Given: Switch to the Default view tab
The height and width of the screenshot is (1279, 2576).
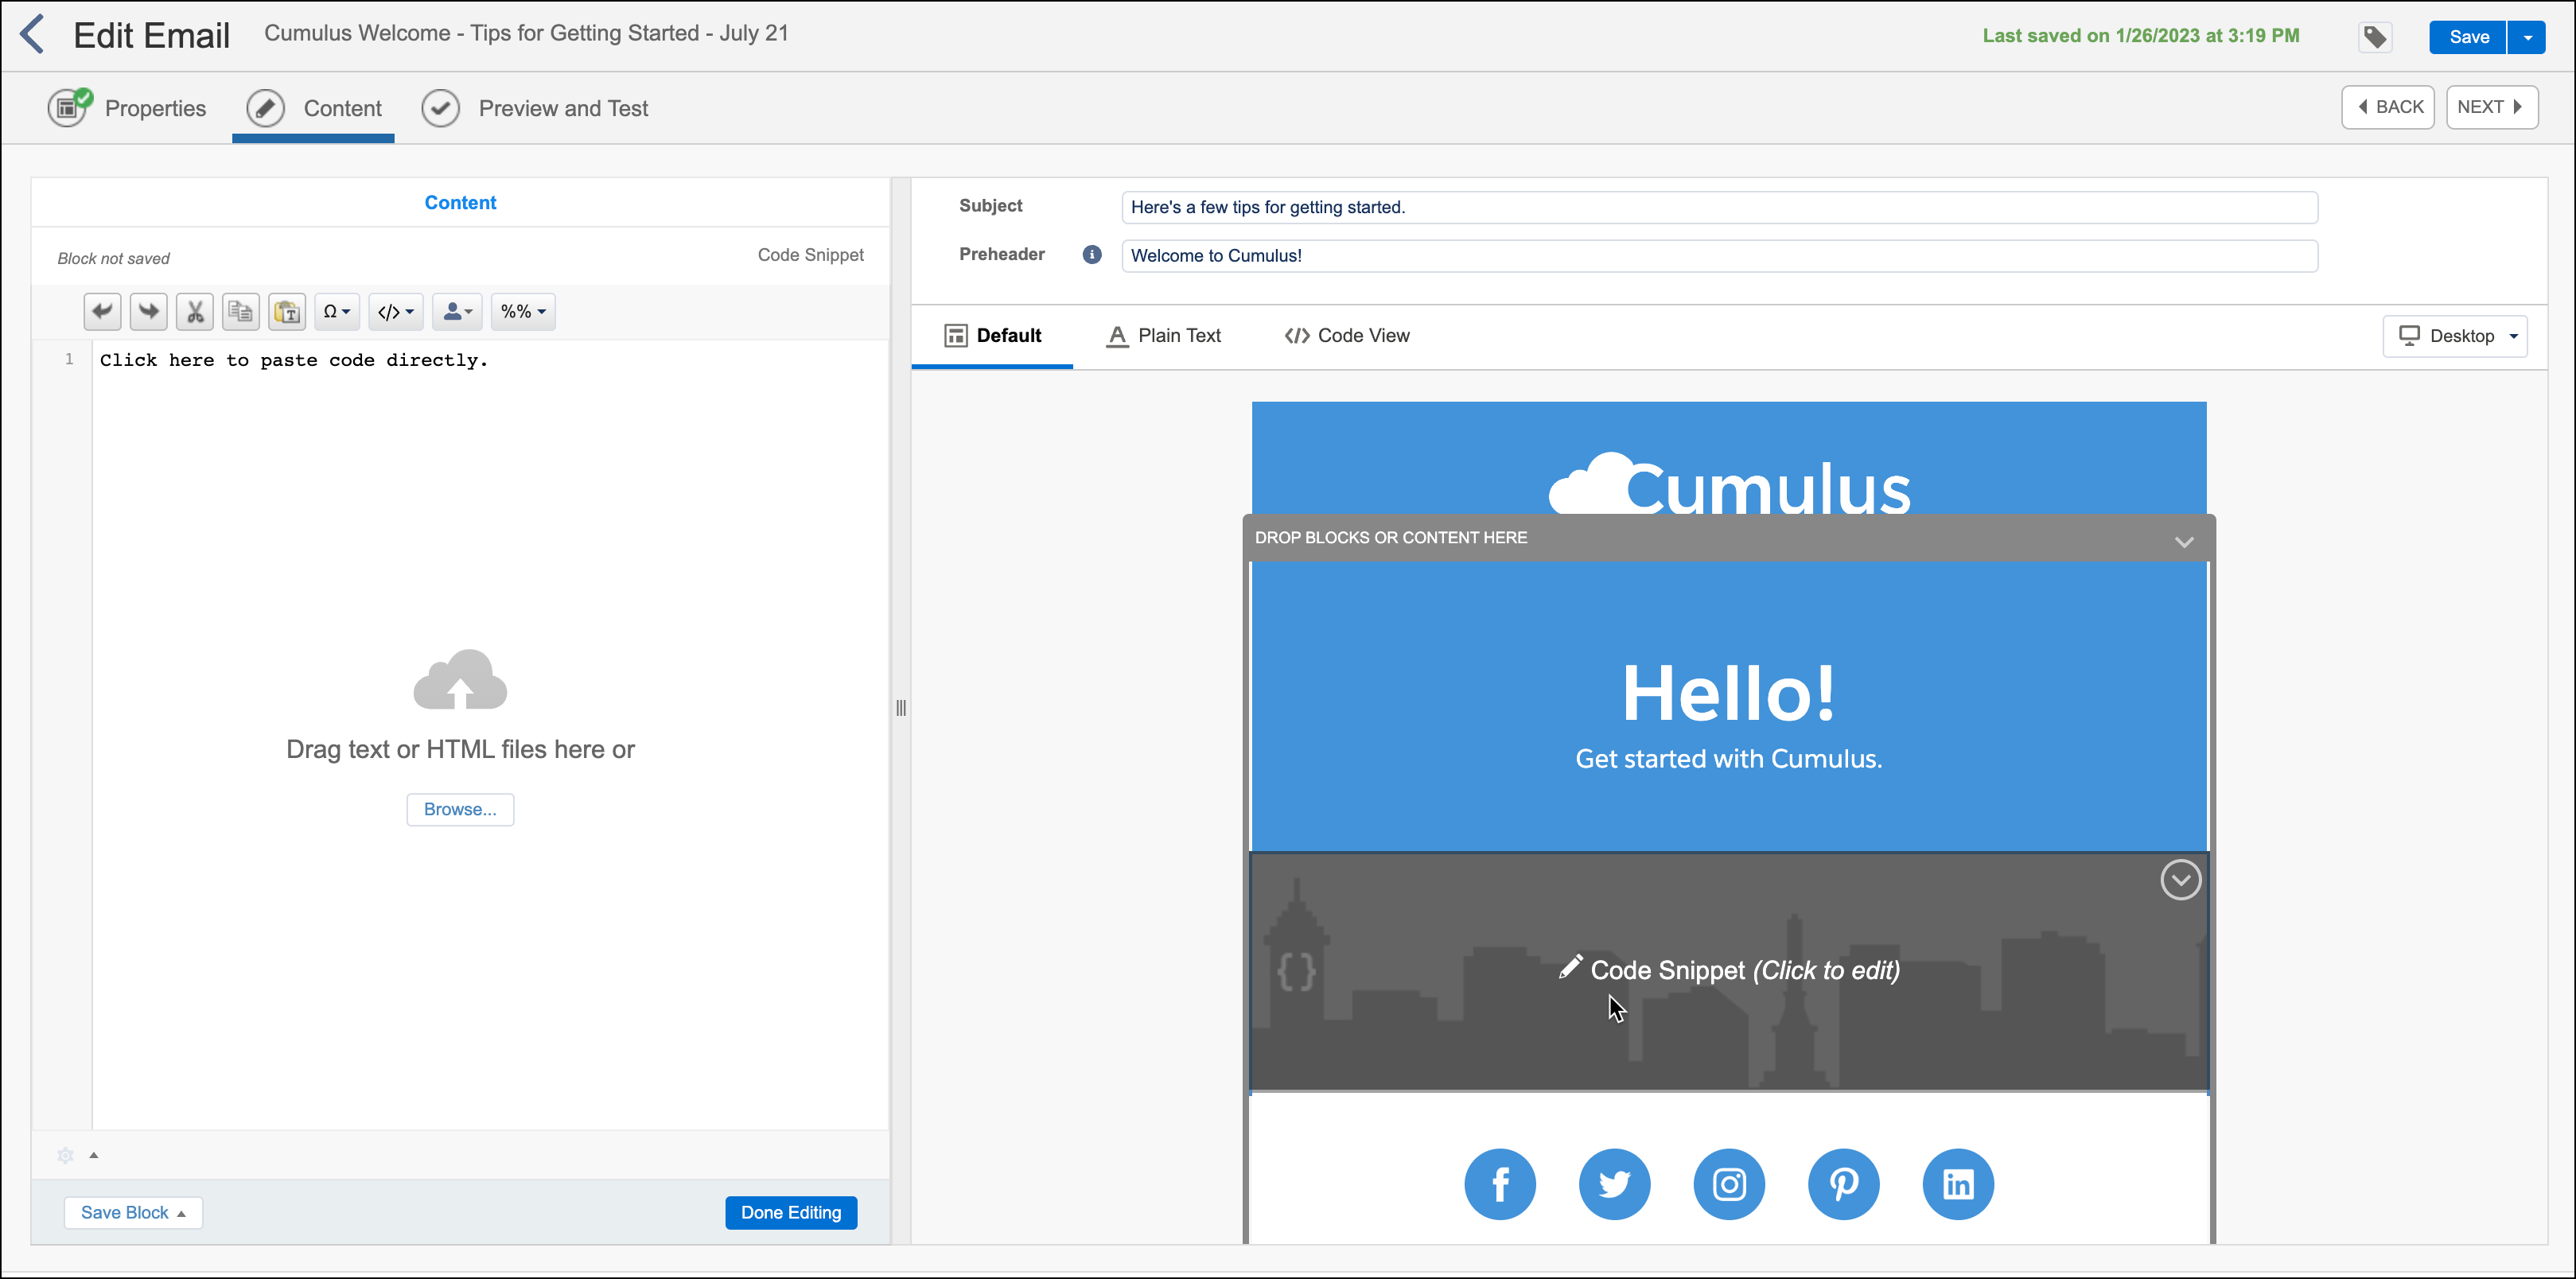Looking at the screenshot, I should pyautogui.click(x=992, y=336).
